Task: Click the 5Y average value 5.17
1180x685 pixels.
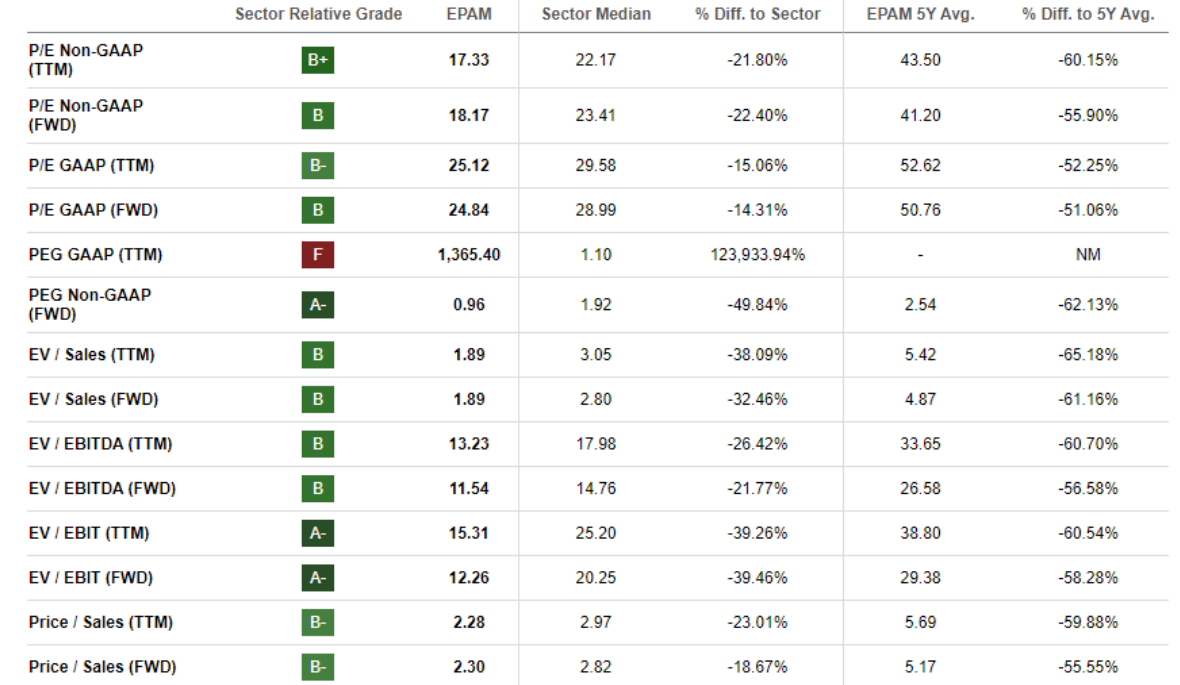Action: pos(920,667)
